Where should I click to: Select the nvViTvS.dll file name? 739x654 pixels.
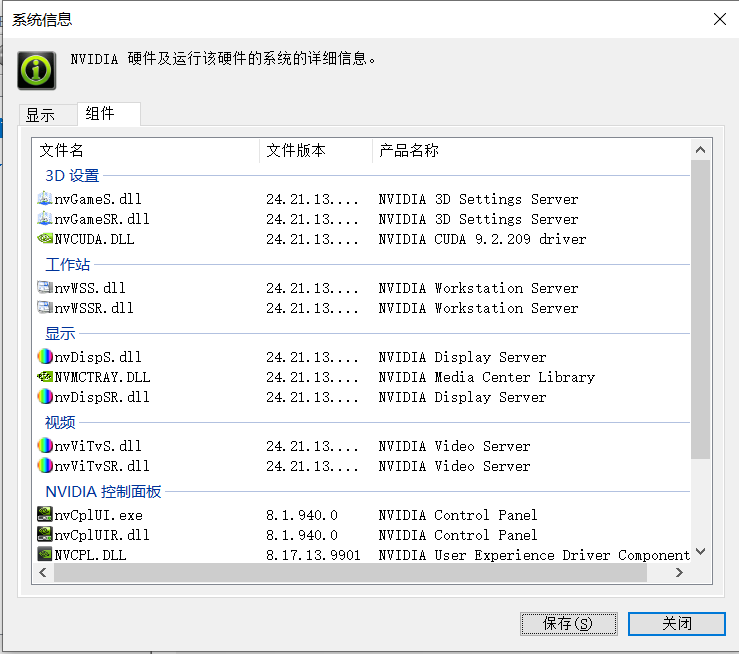point(98,446)
